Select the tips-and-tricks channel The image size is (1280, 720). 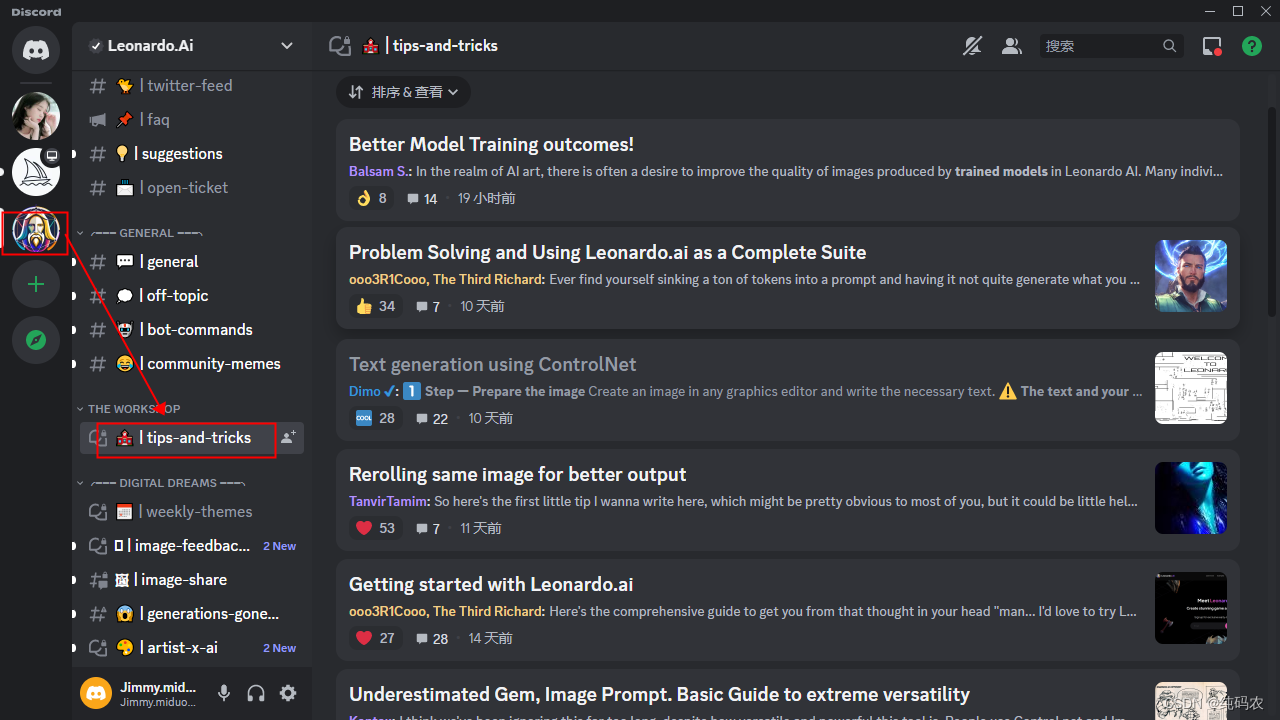[x=192, y=437]
